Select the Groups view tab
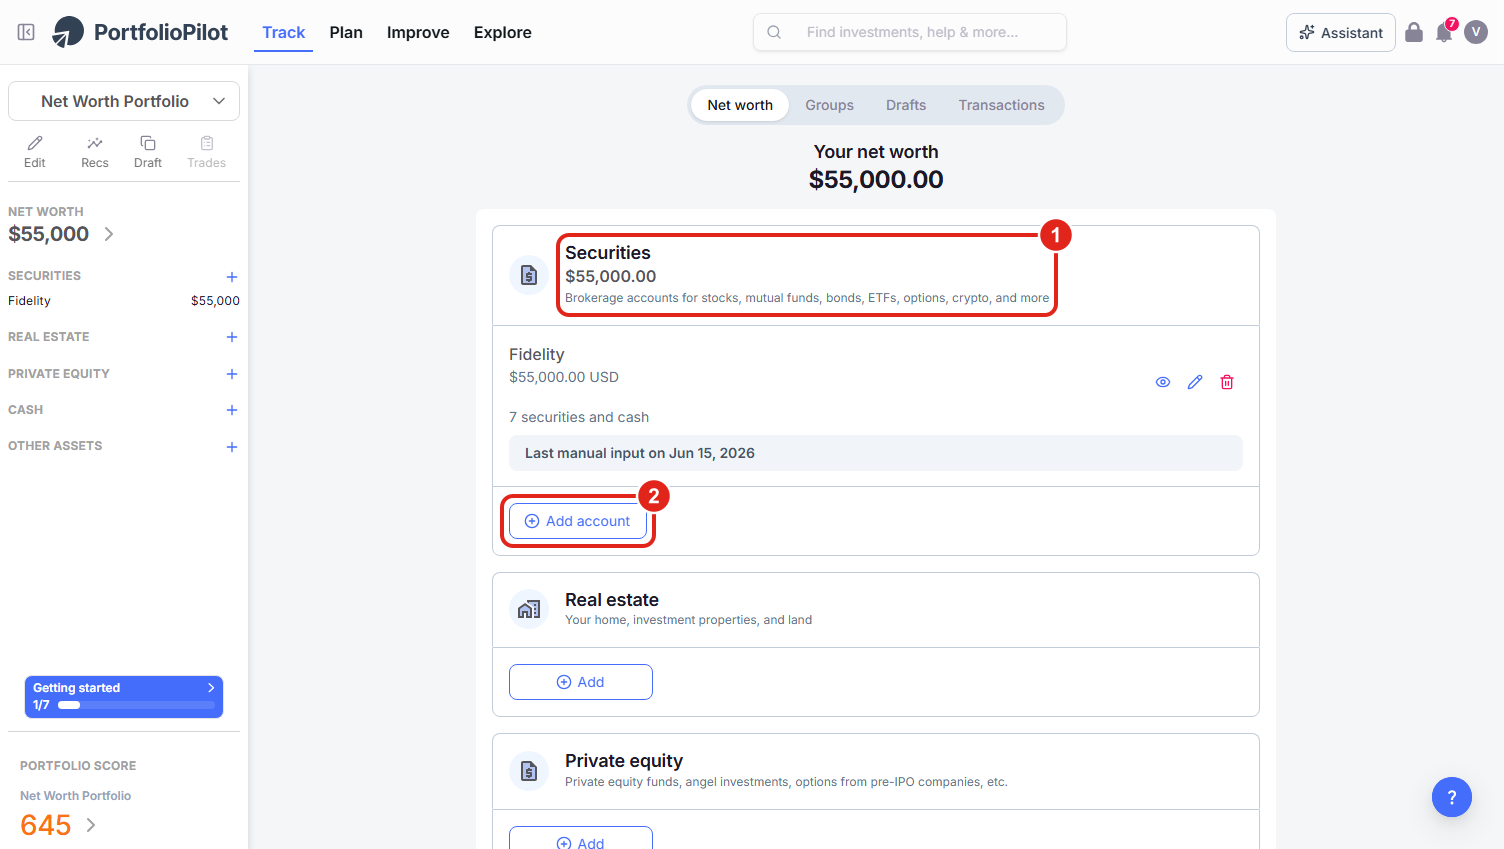Image resolution: width=1504 pixels, height=849 pixels. click(830, 105)
